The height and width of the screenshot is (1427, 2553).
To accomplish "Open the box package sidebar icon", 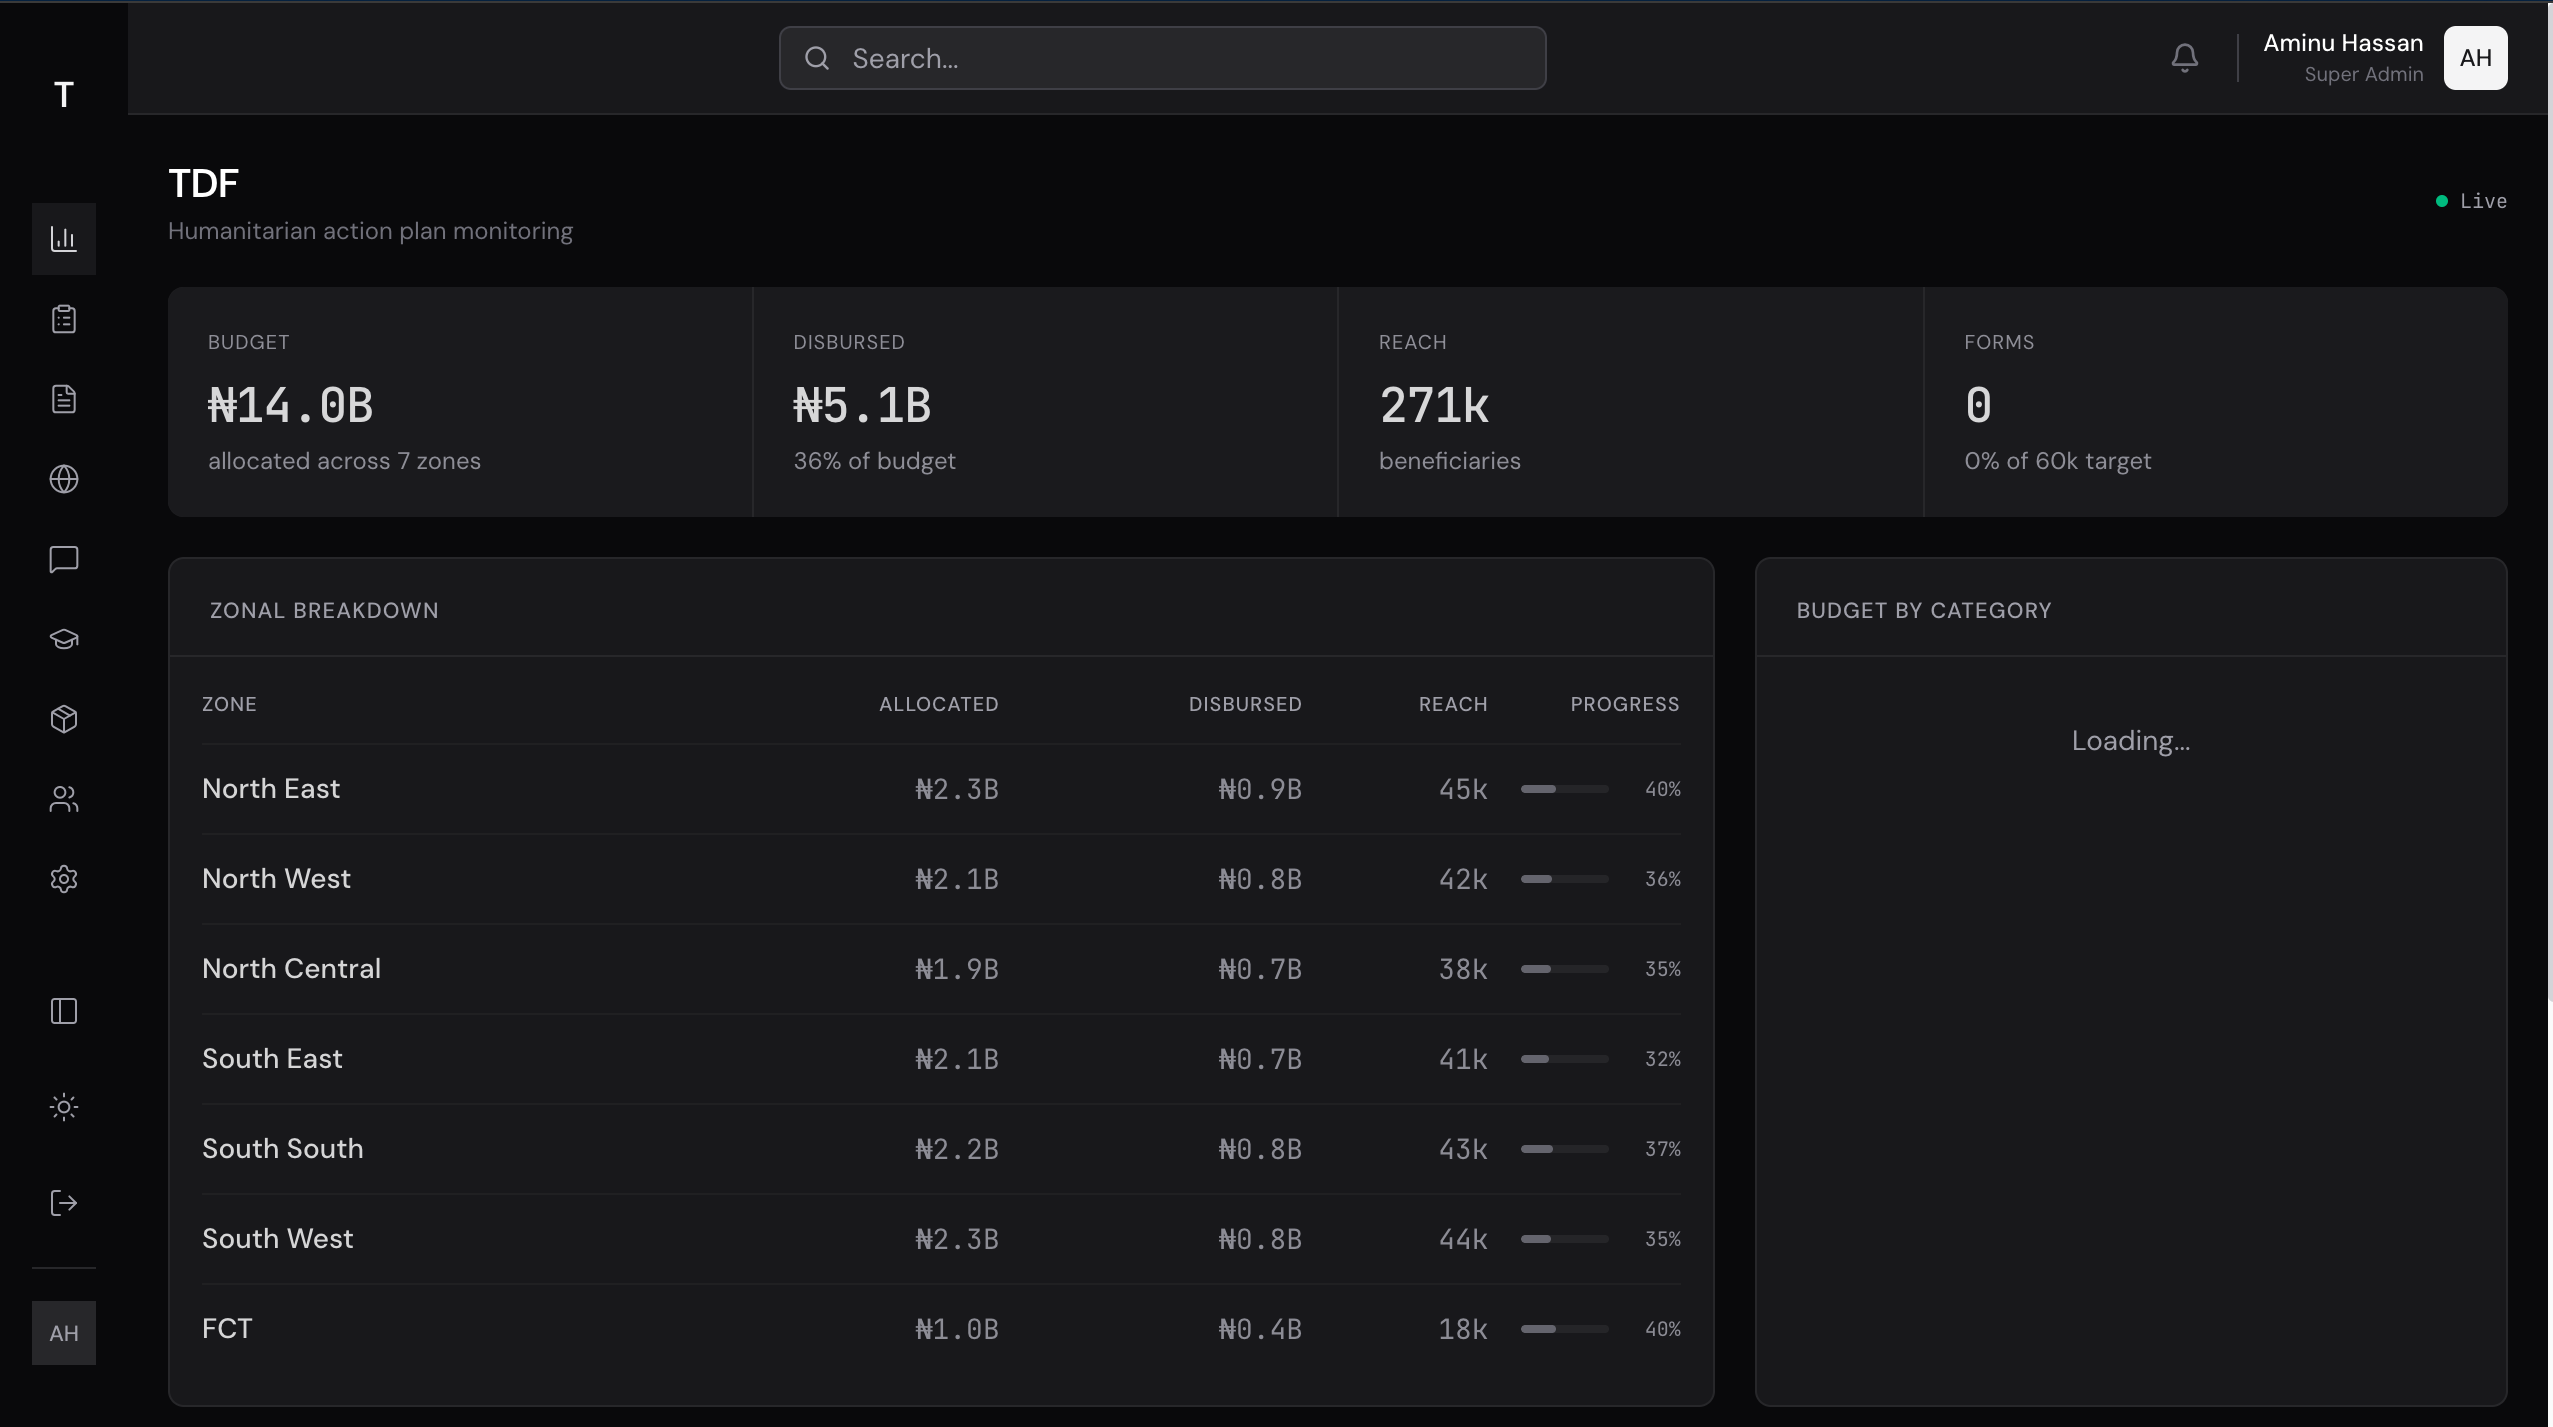I will pyautogui.click(x=64, y=719).
